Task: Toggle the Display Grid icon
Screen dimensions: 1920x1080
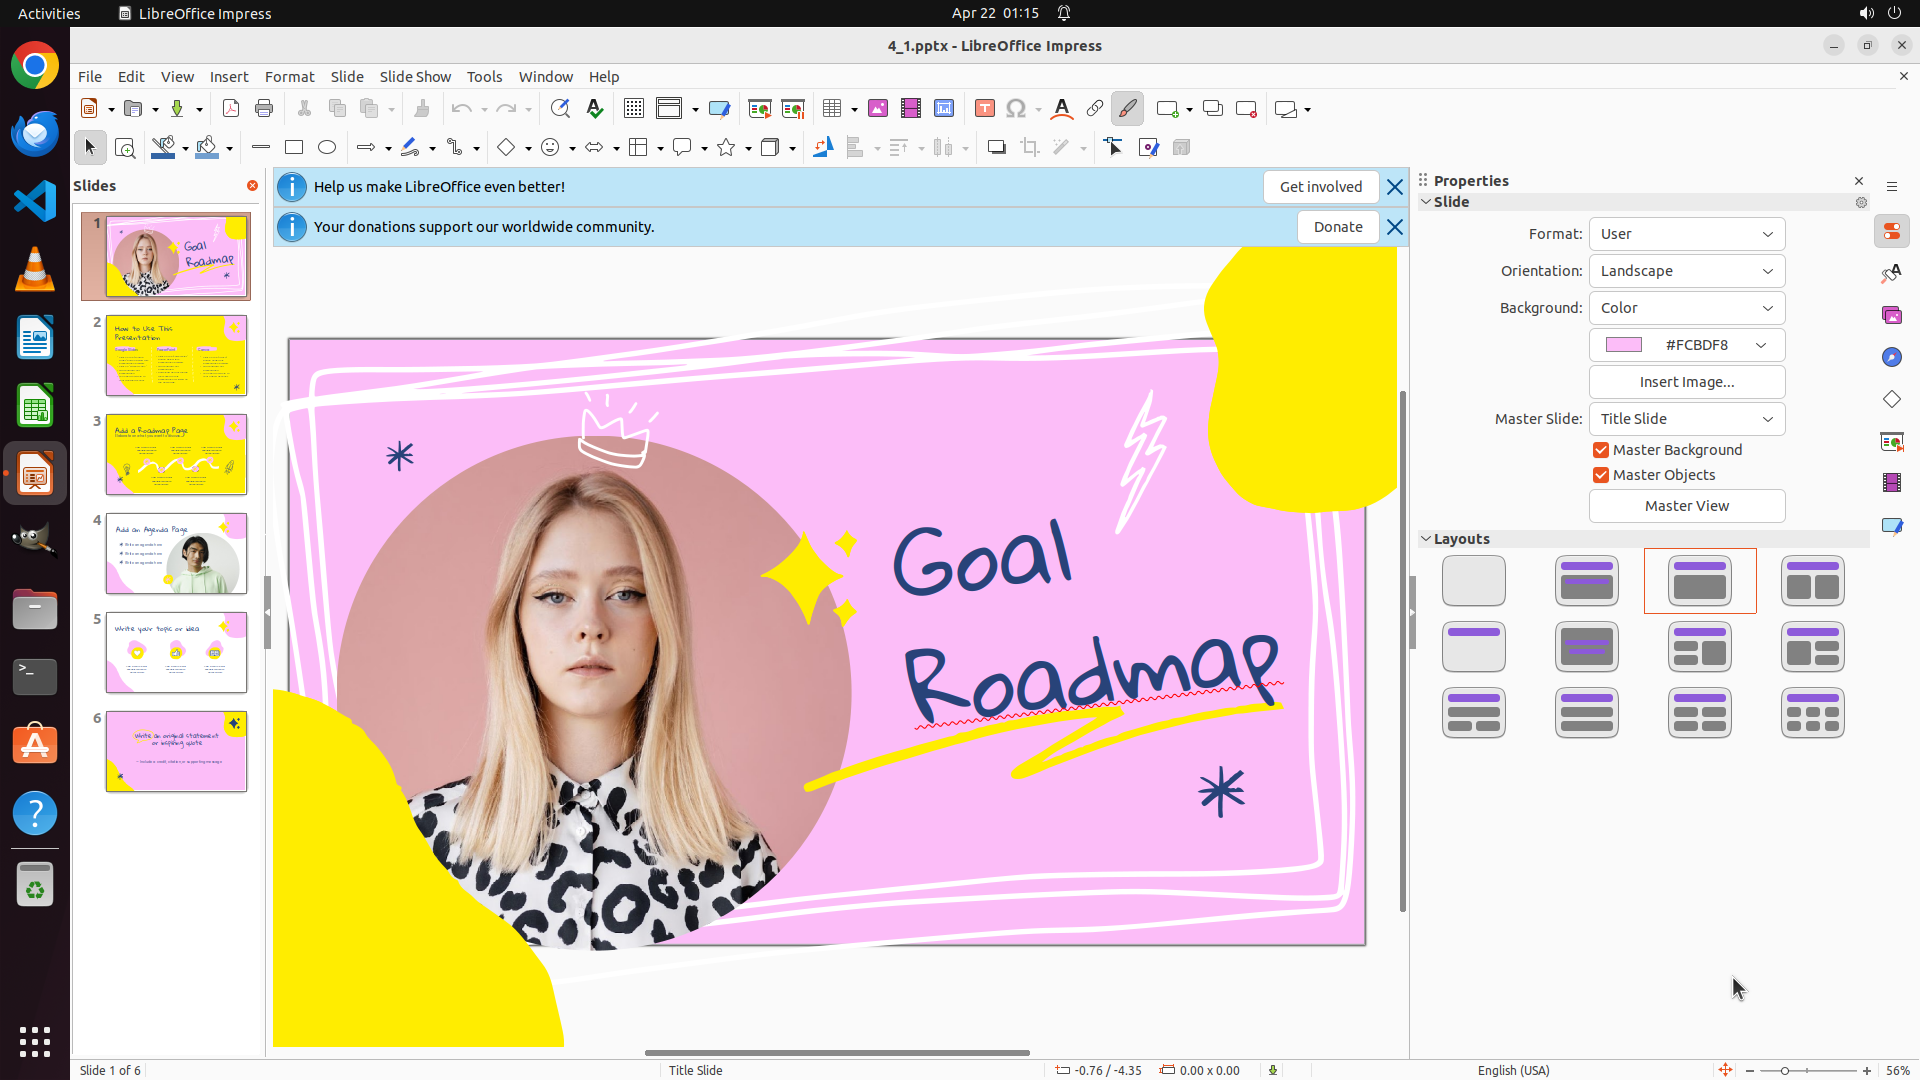Action: 634,109
